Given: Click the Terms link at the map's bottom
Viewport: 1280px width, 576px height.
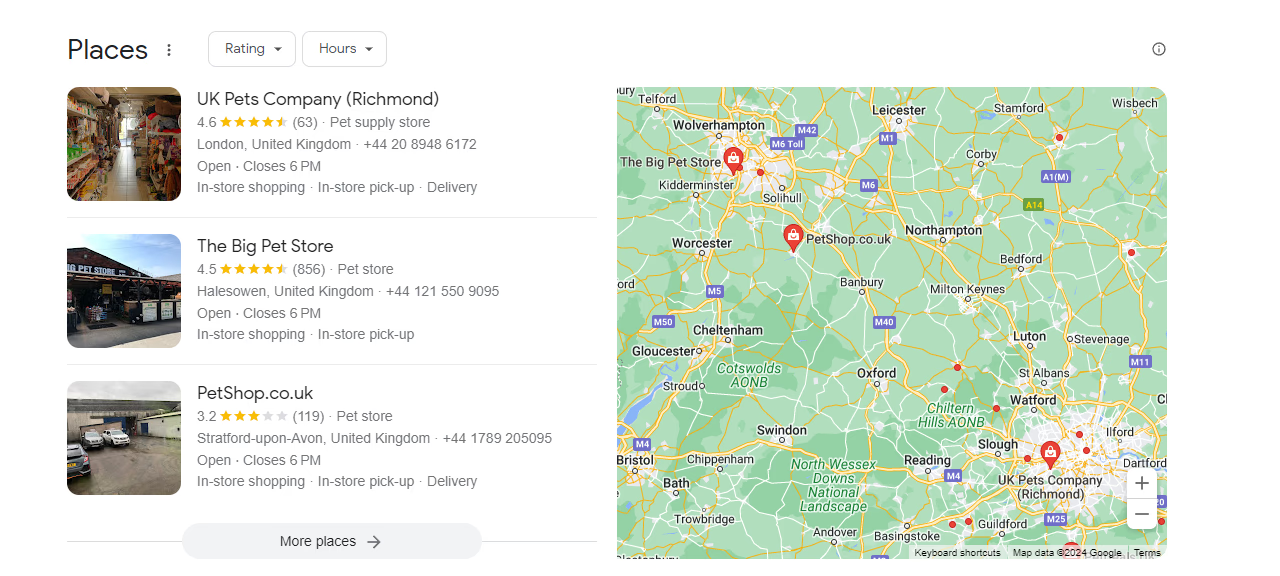Looking at the screenshot, I should click(1147, 552).
